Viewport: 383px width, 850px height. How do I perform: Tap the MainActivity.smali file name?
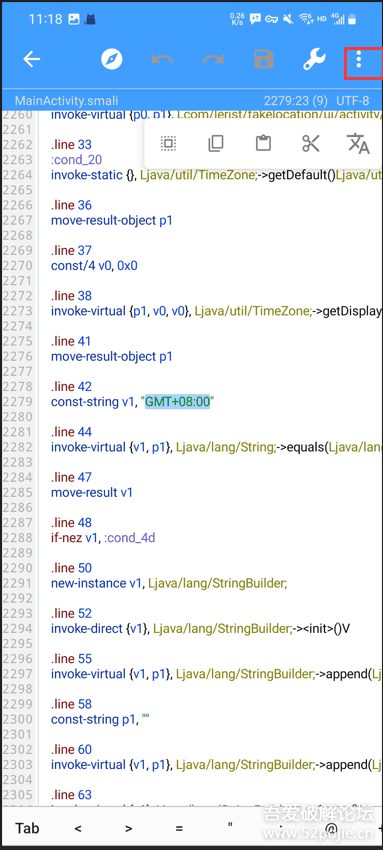pyautogui.click(x=66, y=101)
